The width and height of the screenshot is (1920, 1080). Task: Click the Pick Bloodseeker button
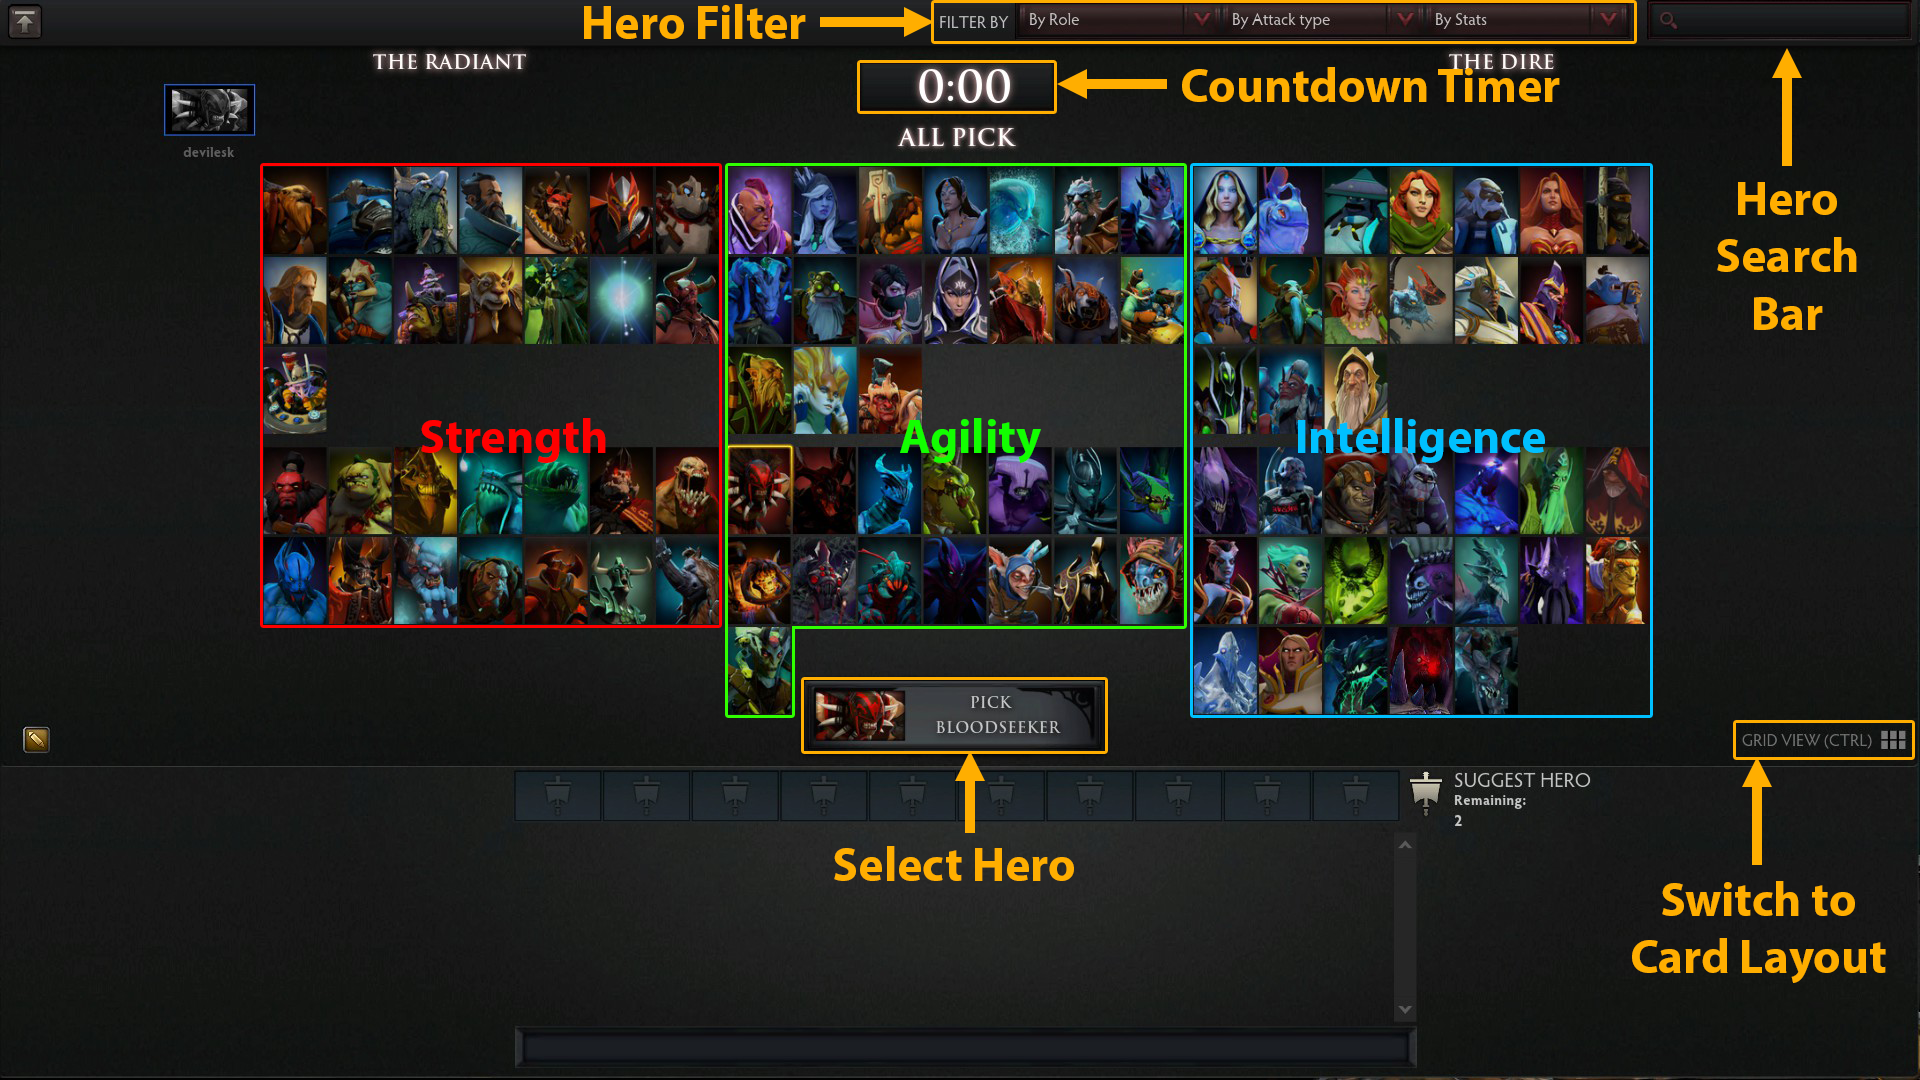click(x=954, y=715)
